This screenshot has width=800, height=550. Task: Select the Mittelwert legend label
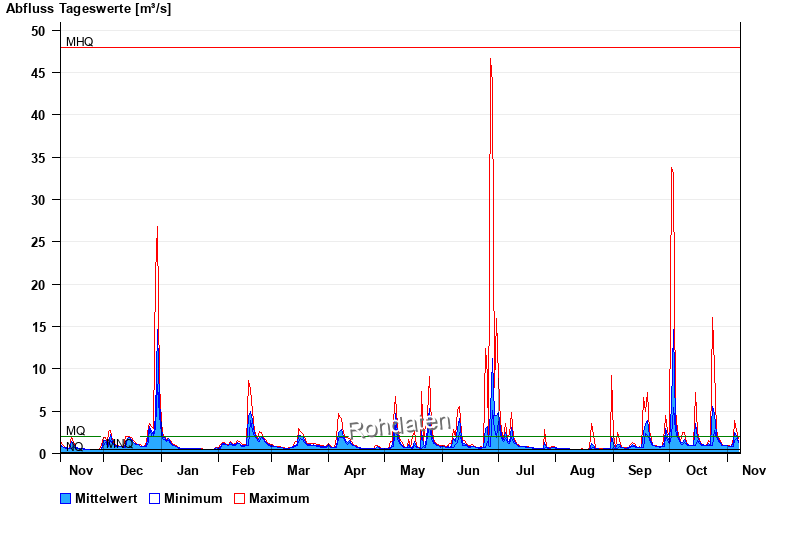pos(106,498)
